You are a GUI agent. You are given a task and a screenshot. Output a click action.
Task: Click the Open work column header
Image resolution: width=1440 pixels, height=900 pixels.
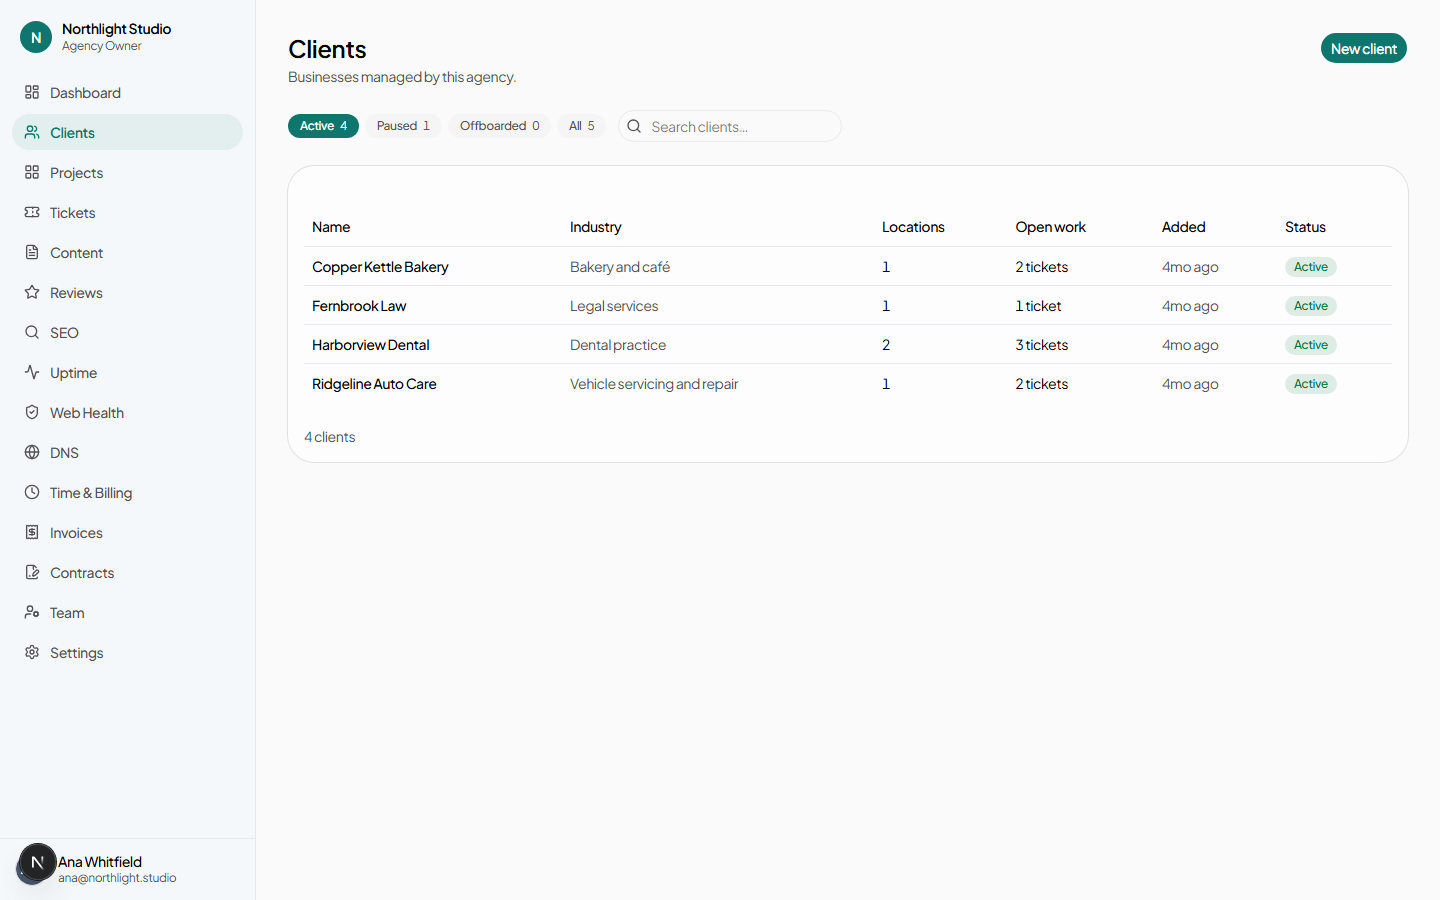pos(1050,227)
